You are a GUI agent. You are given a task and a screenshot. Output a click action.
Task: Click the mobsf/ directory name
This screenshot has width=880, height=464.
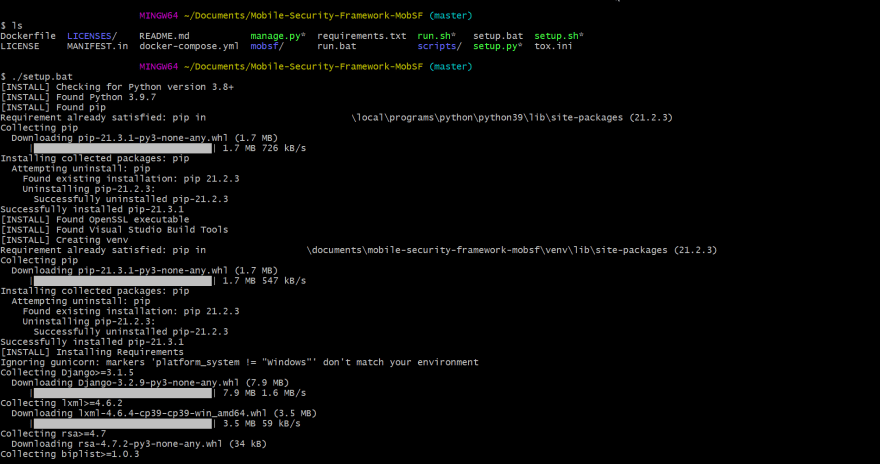267,46
